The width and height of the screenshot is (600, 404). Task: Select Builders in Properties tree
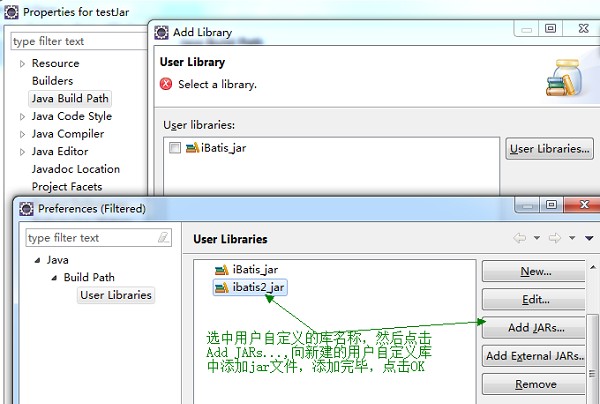click(x=52, y=81)
